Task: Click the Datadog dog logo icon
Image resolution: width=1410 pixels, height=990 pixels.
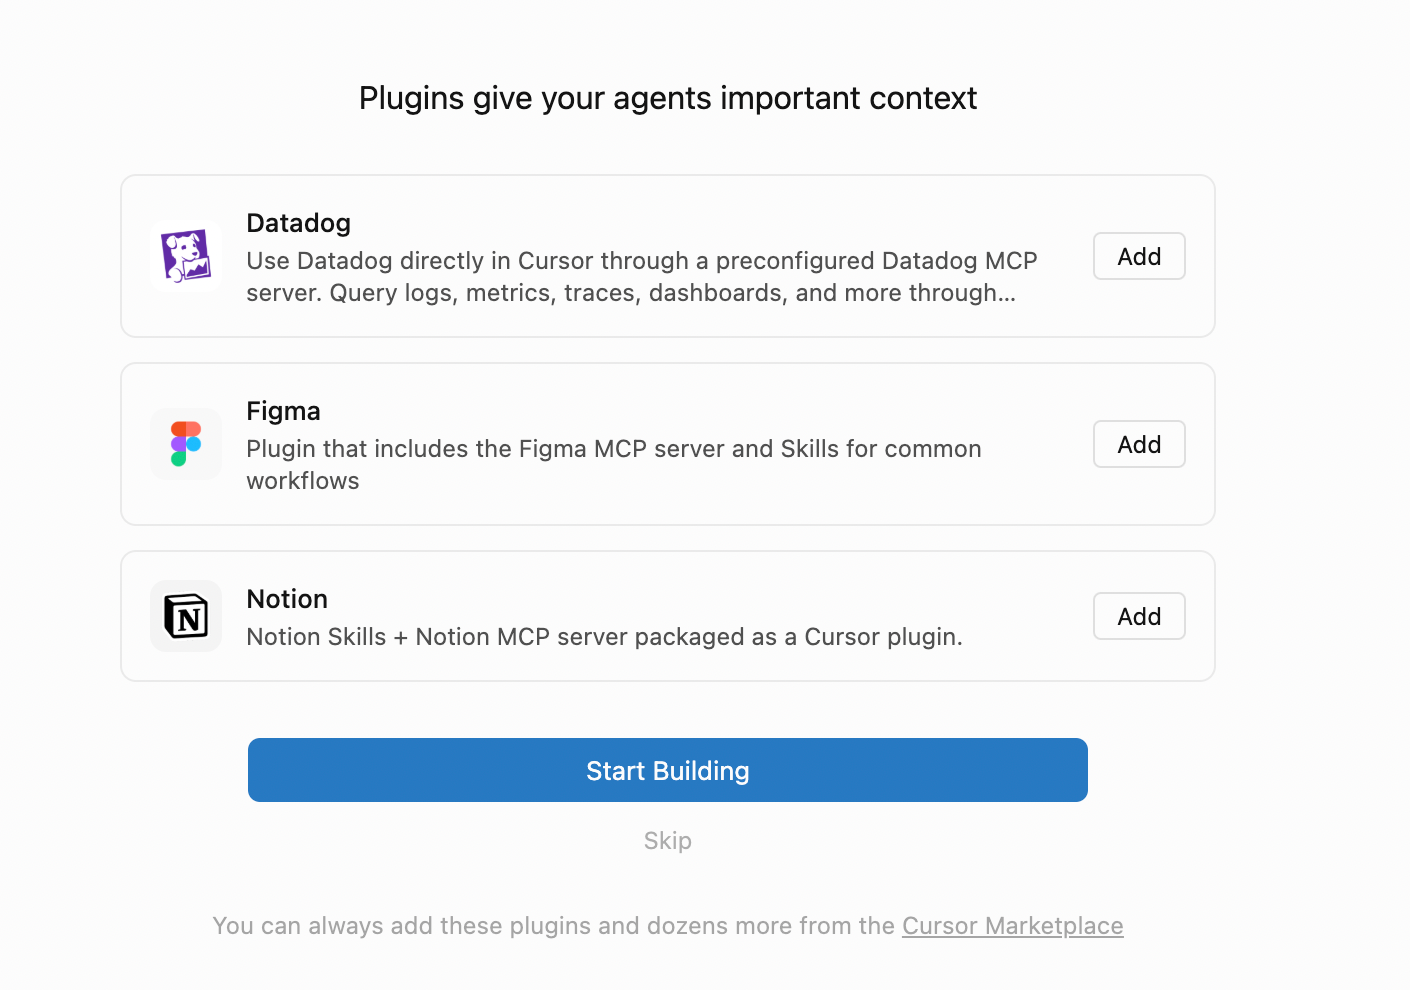Action: pyautogui.click(x=186, y=256)
